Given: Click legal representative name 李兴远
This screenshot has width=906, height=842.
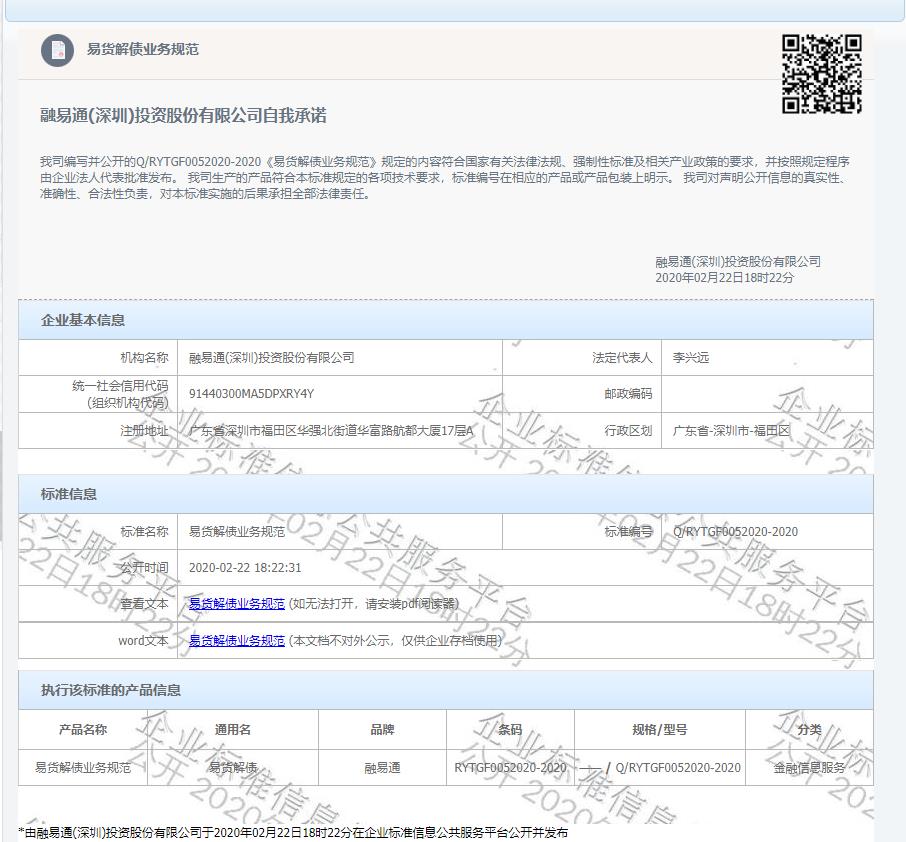Looking at the screenshot, I should (x=690, y=358).
